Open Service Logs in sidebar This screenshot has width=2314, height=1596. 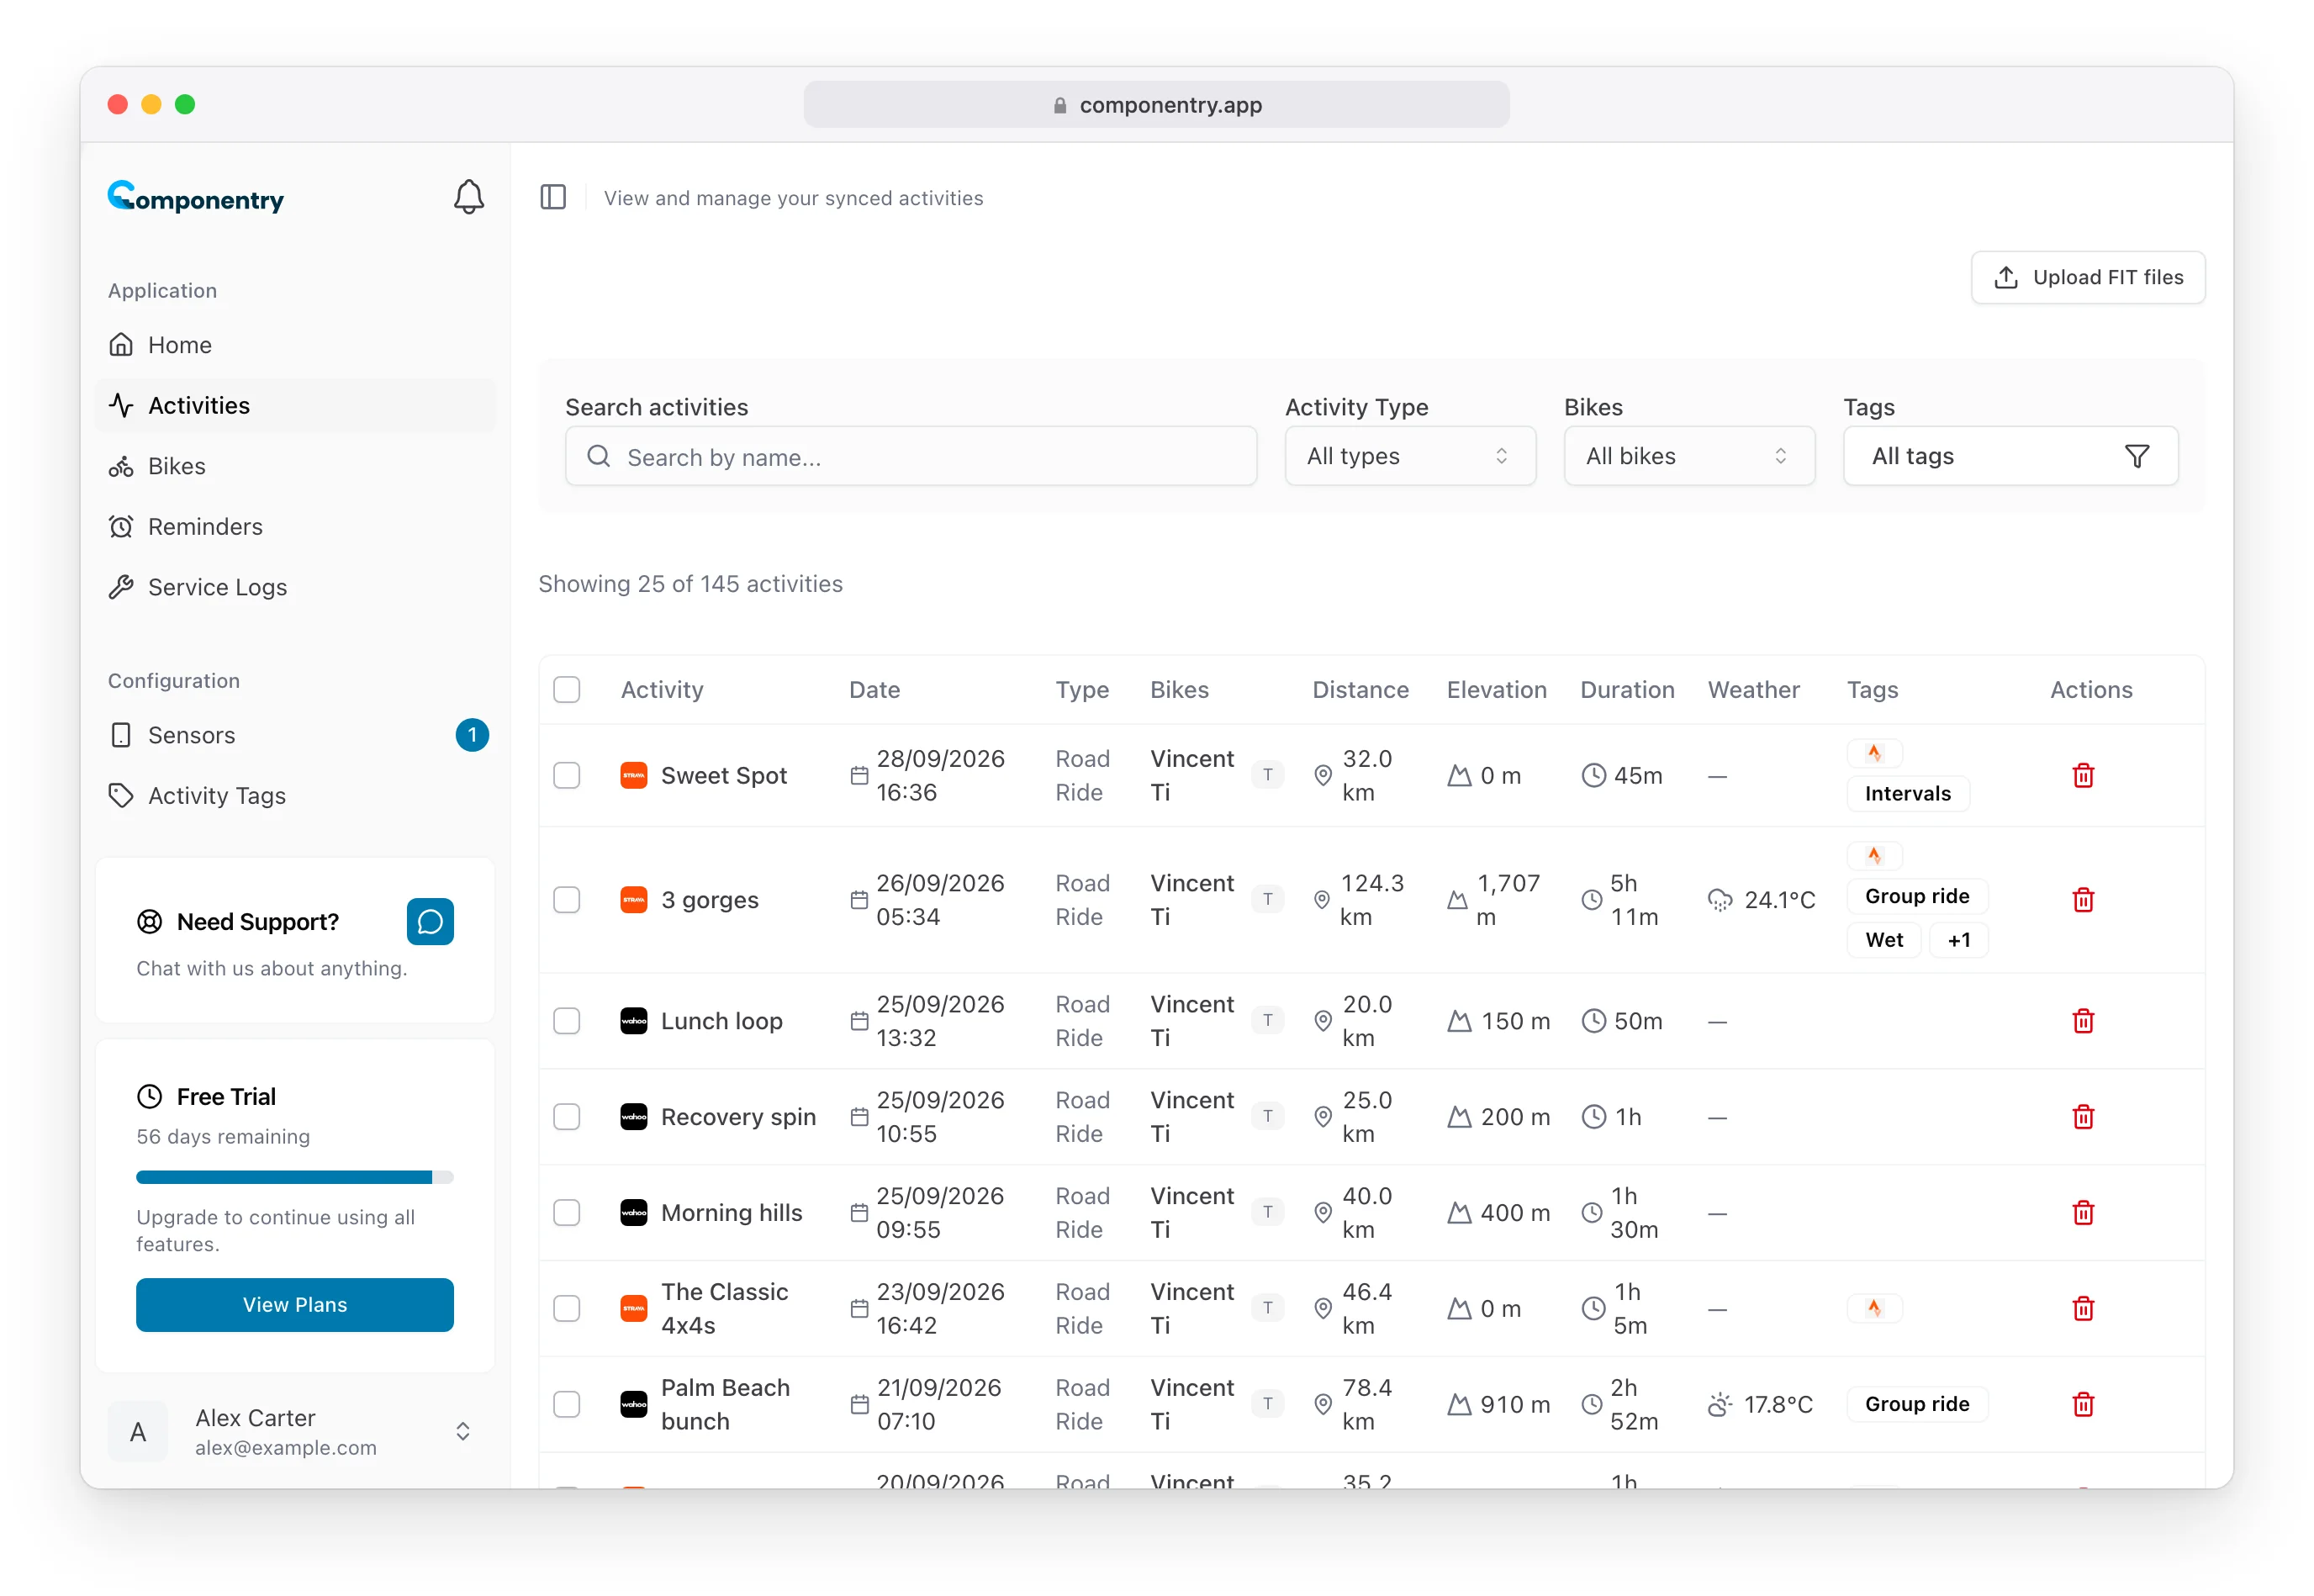[x=295, y=587]
